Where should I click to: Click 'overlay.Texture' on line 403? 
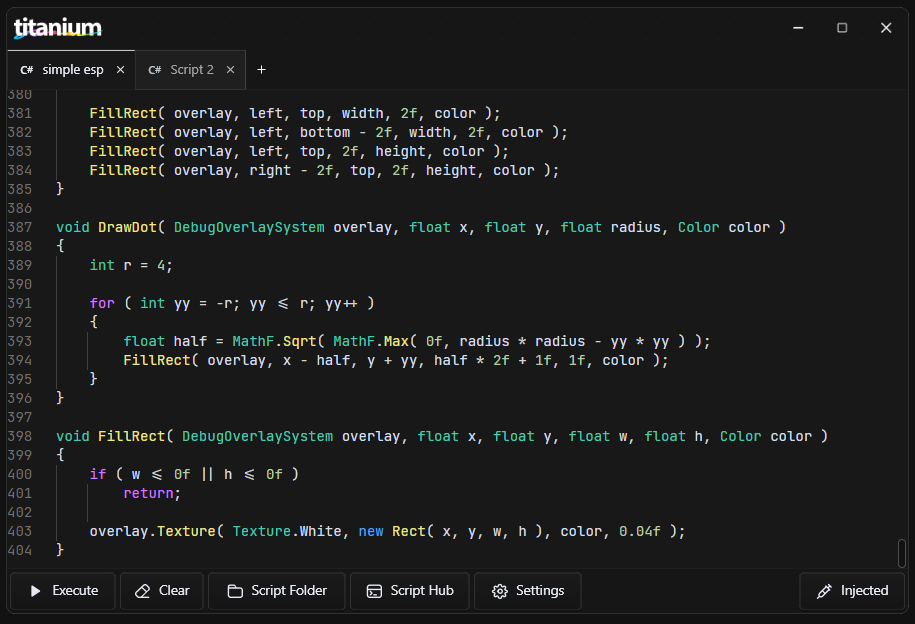point(152,531)
